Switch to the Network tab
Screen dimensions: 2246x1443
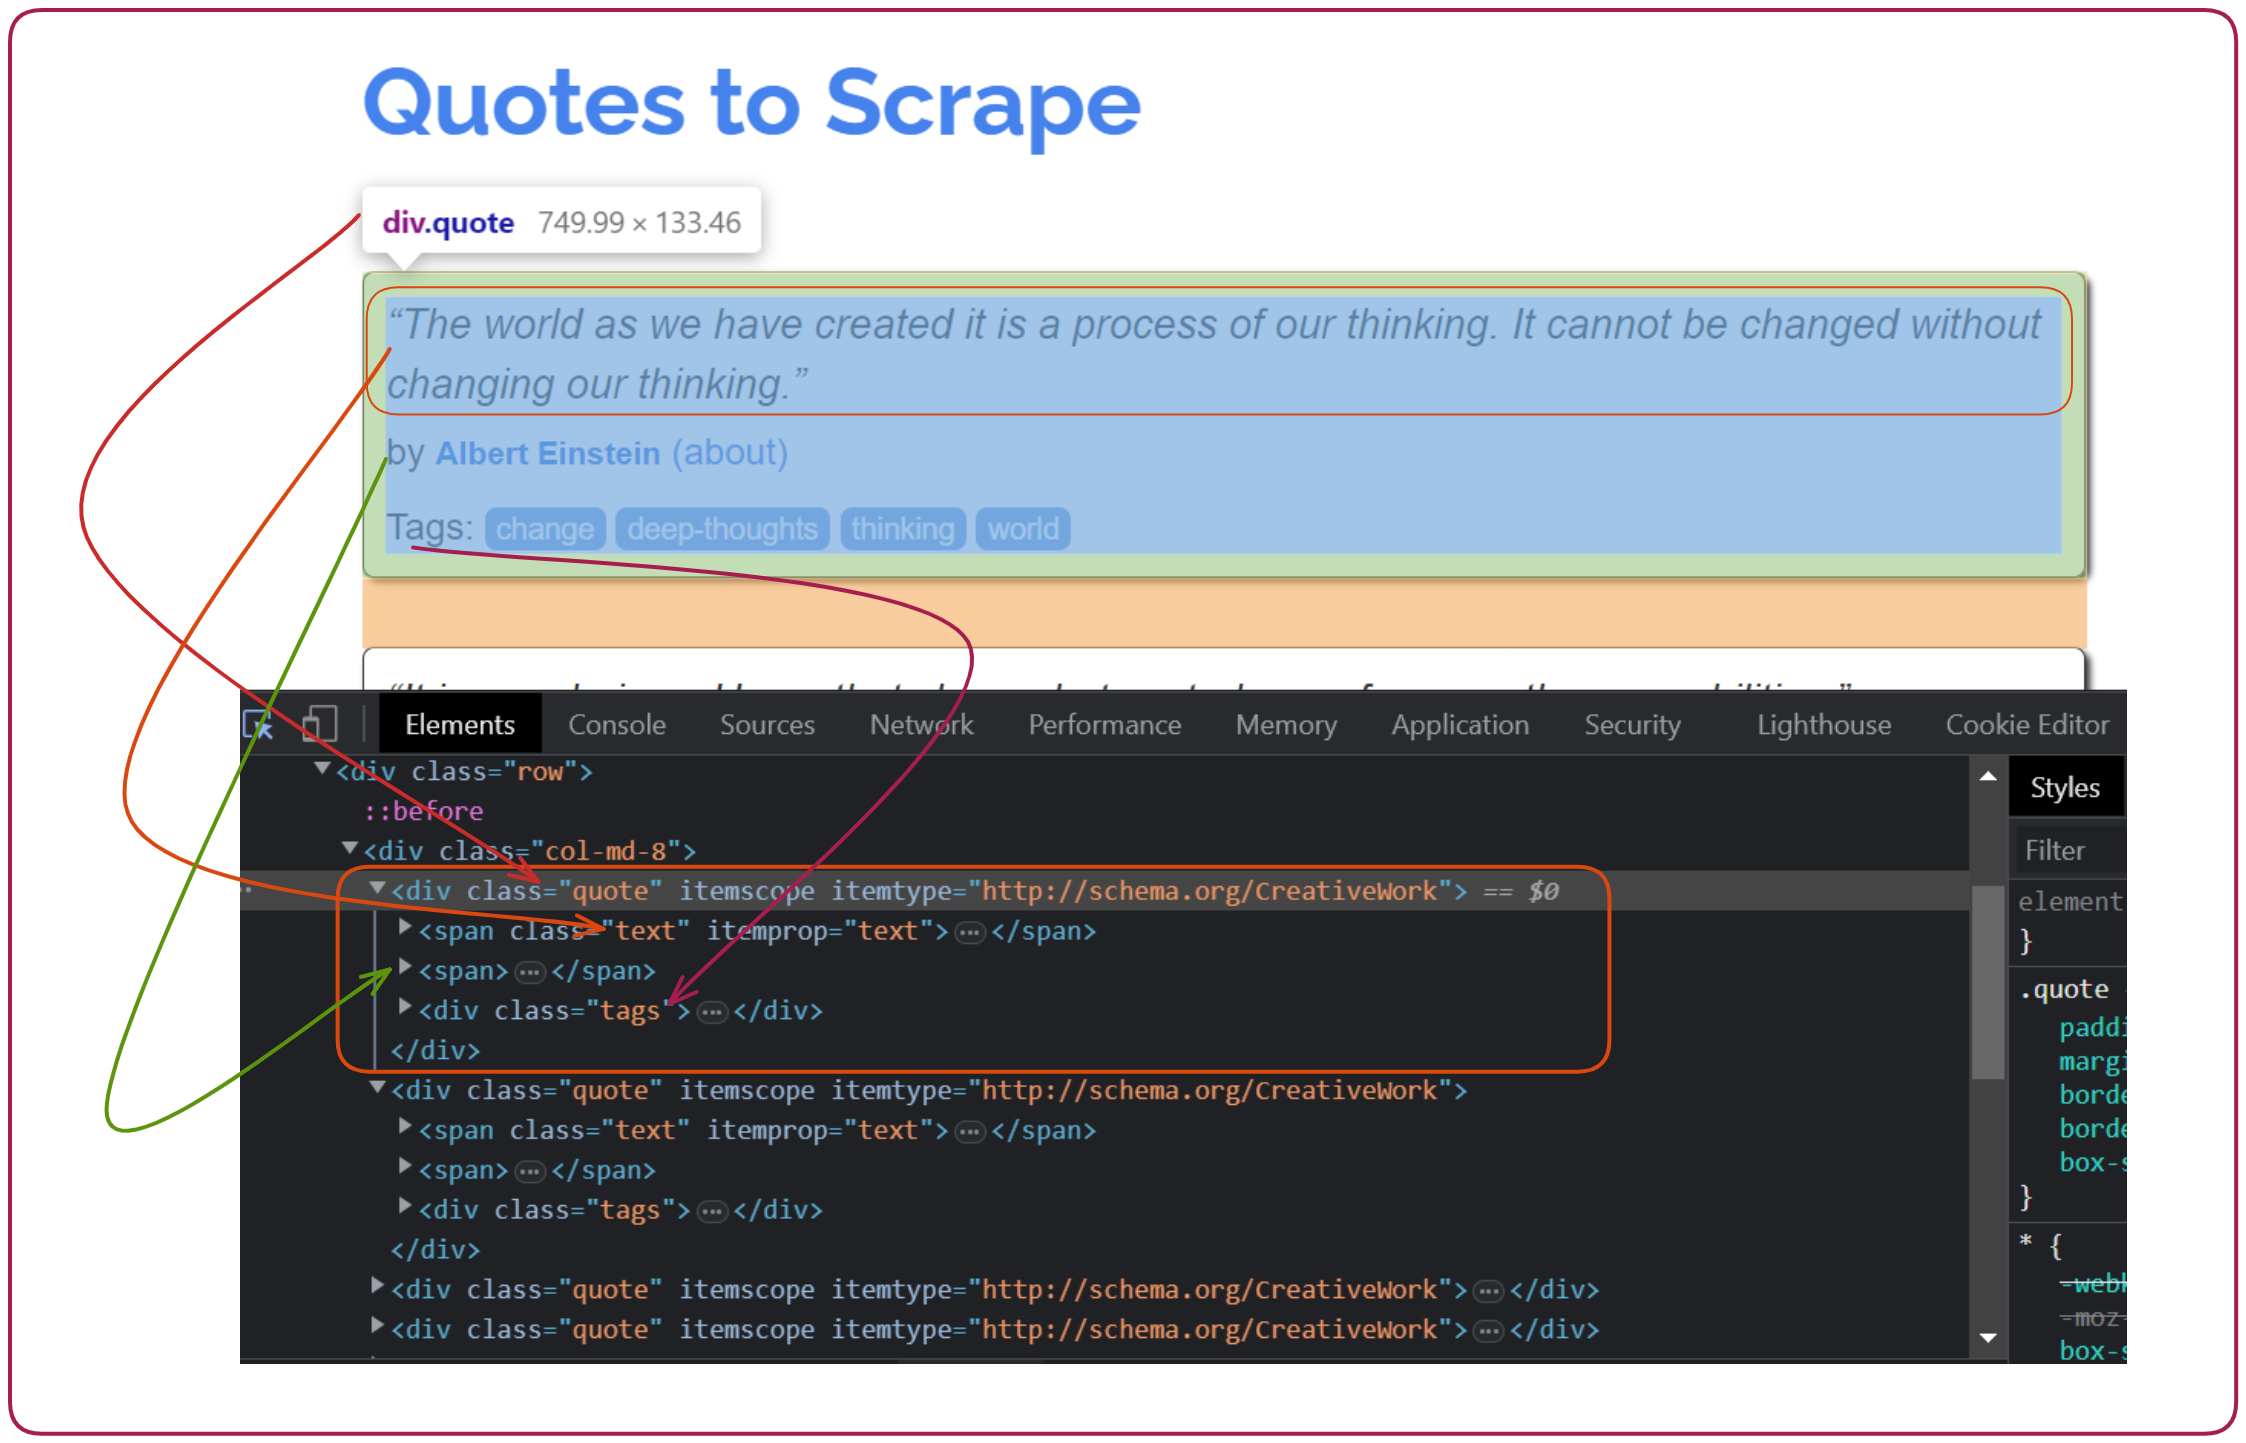(x=921, y=724)
